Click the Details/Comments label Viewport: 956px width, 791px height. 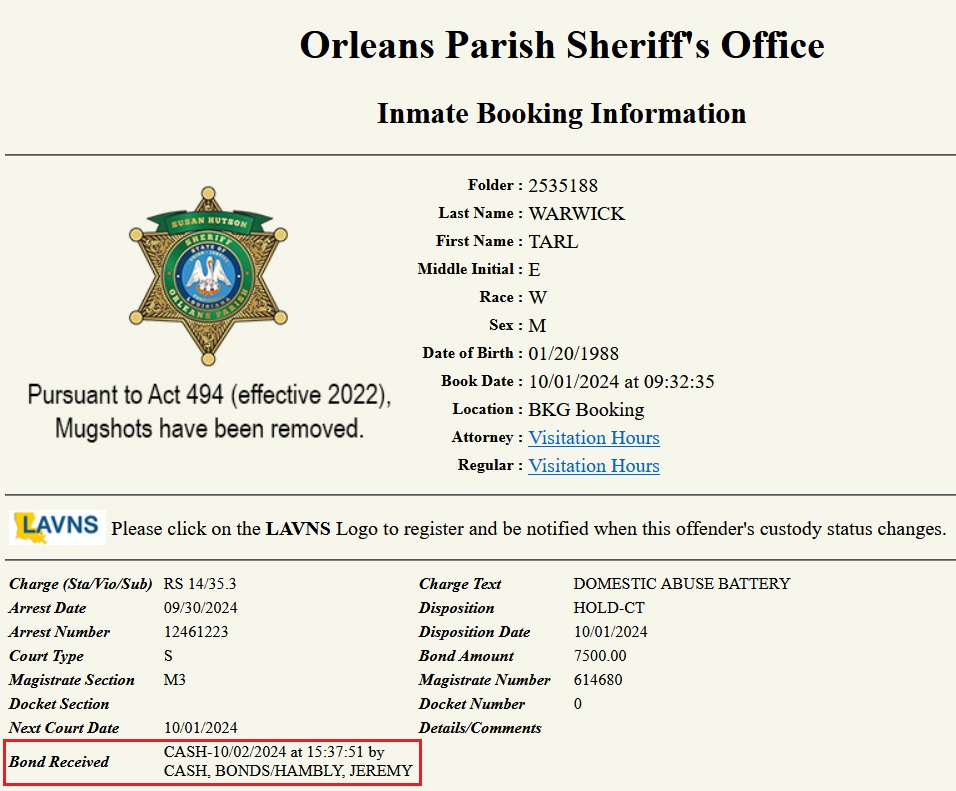480,728
